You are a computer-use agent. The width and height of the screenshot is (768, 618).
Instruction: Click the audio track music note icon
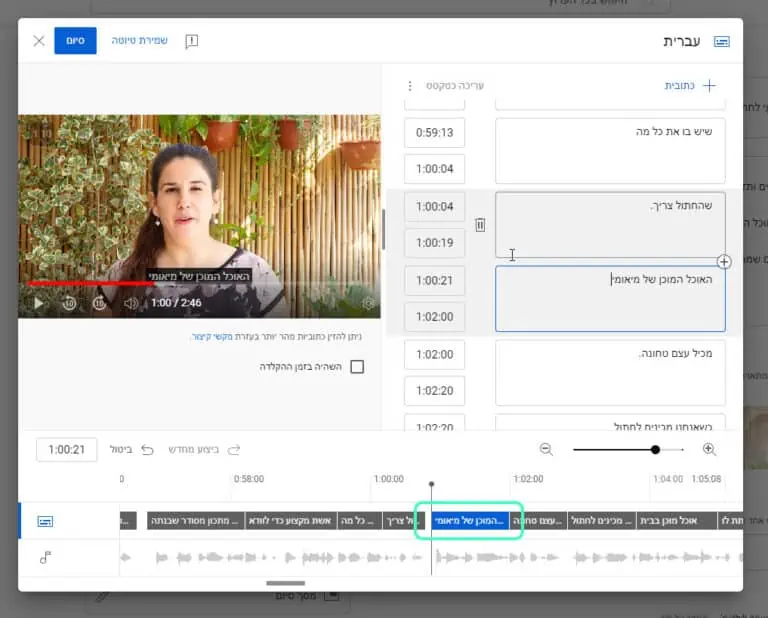click(45, 557)
